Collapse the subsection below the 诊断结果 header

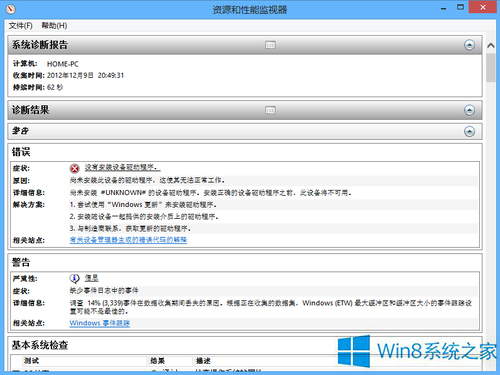coord(469,132)
